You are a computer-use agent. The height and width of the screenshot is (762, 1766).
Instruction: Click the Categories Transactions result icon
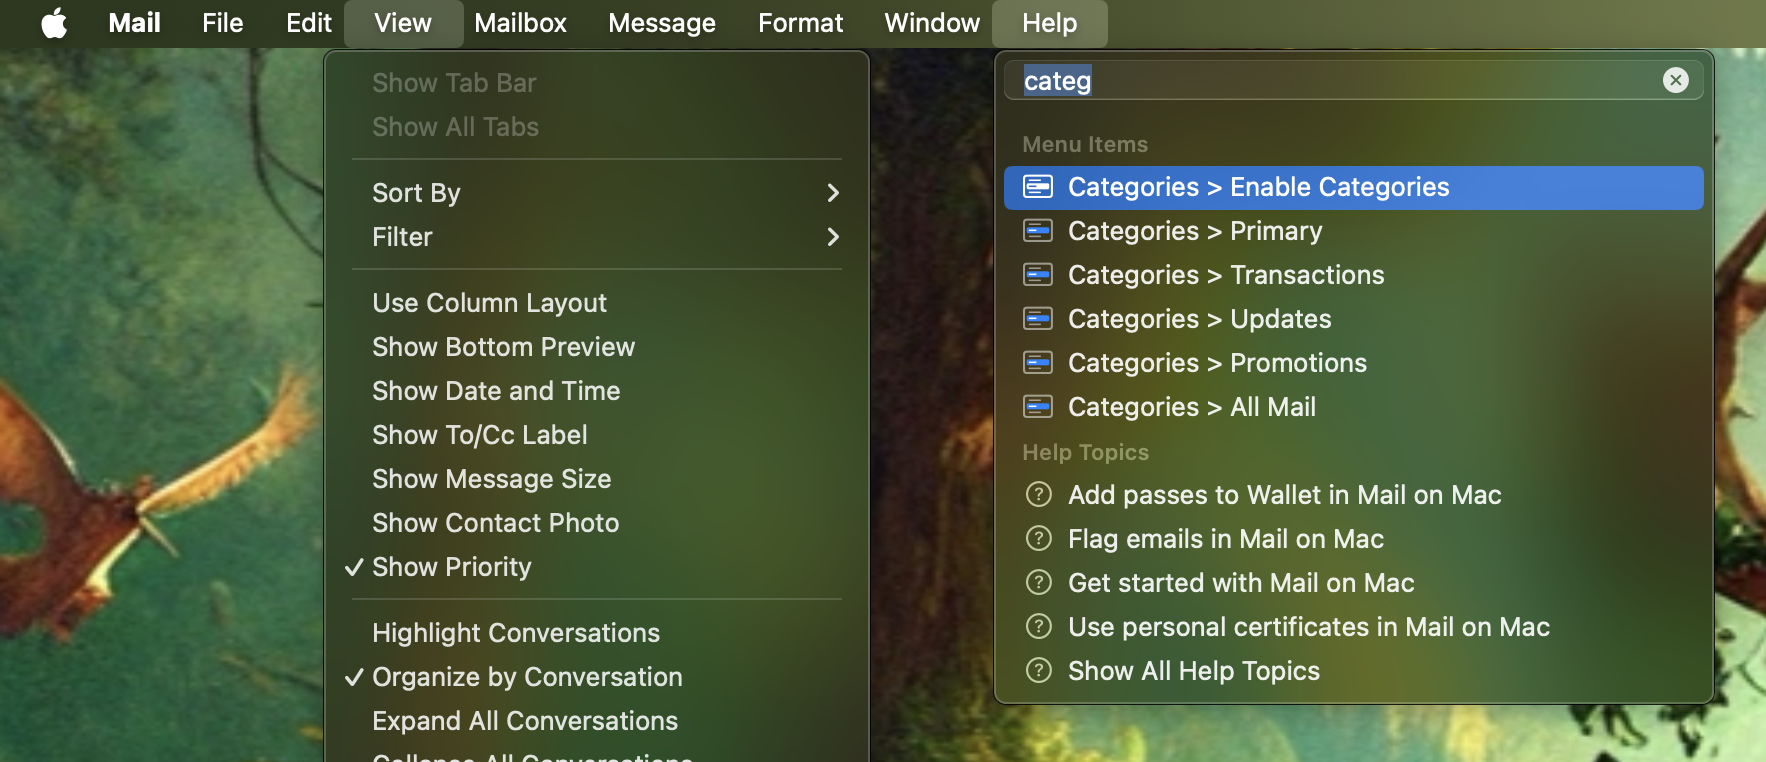[x=1038, y=275]
